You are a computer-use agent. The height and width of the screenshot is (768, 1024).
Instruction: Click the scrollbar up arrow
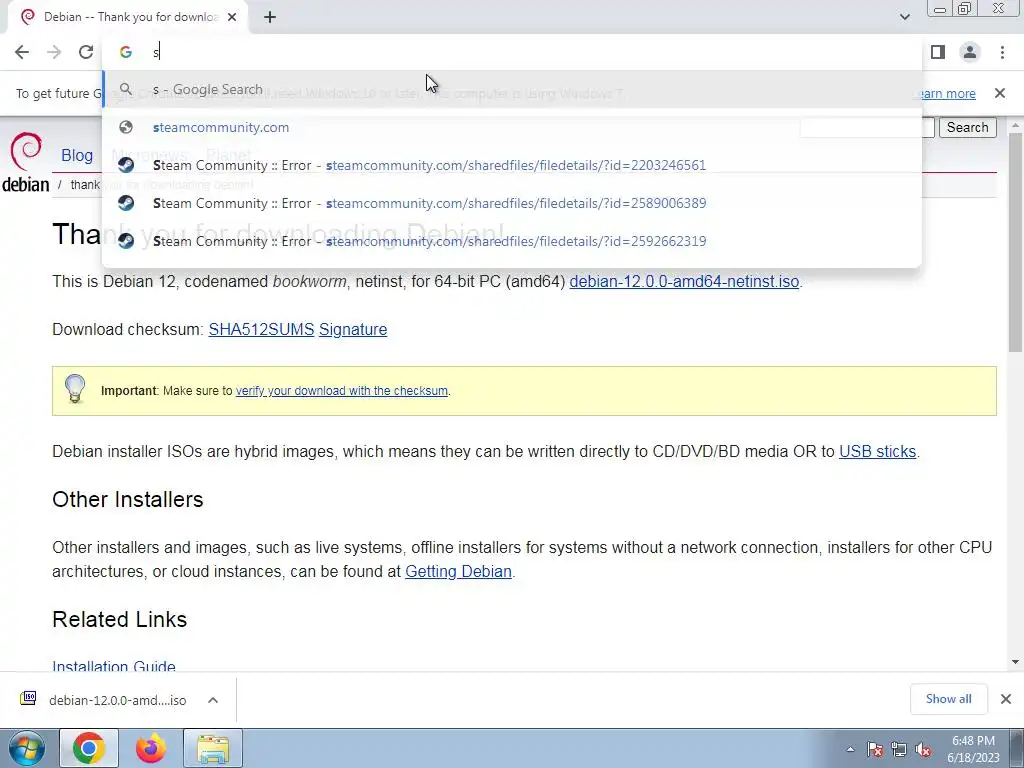1016,125
